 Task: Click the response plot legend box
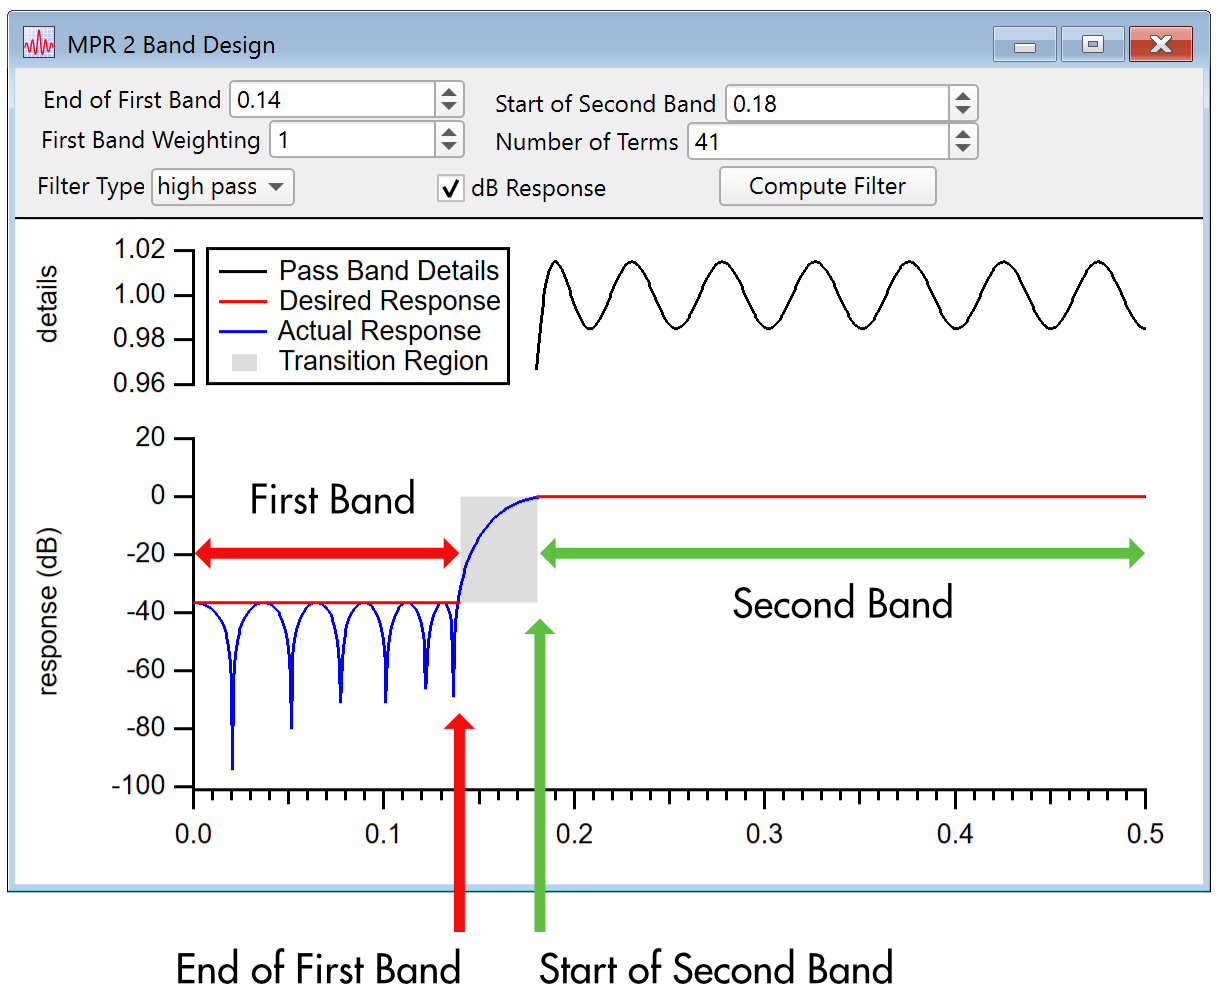click(357, 316)
